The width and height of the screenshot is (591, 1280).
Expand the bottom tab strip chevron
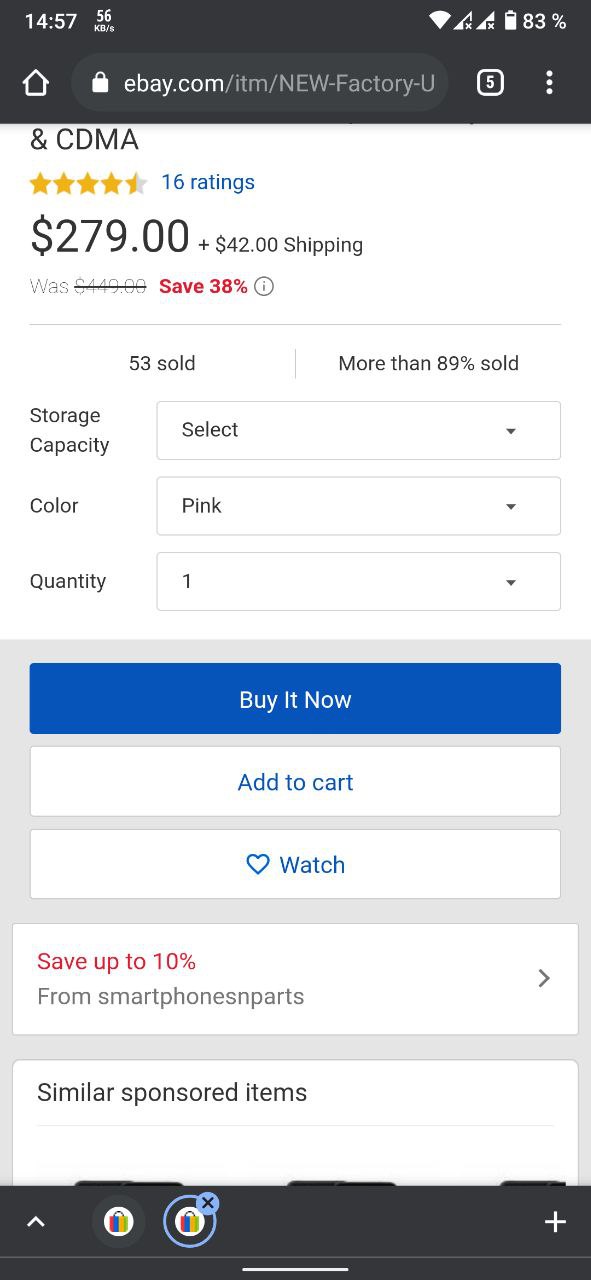point(35,1221)
